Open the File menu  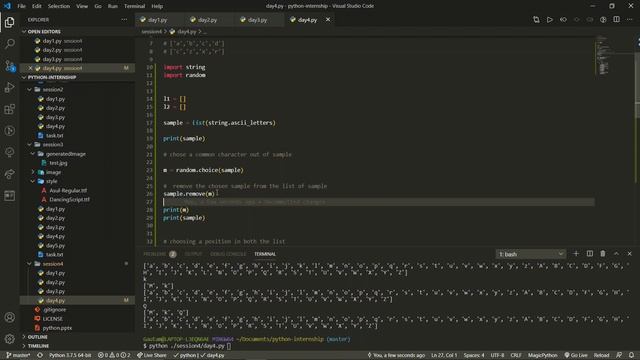coord(21,6)
